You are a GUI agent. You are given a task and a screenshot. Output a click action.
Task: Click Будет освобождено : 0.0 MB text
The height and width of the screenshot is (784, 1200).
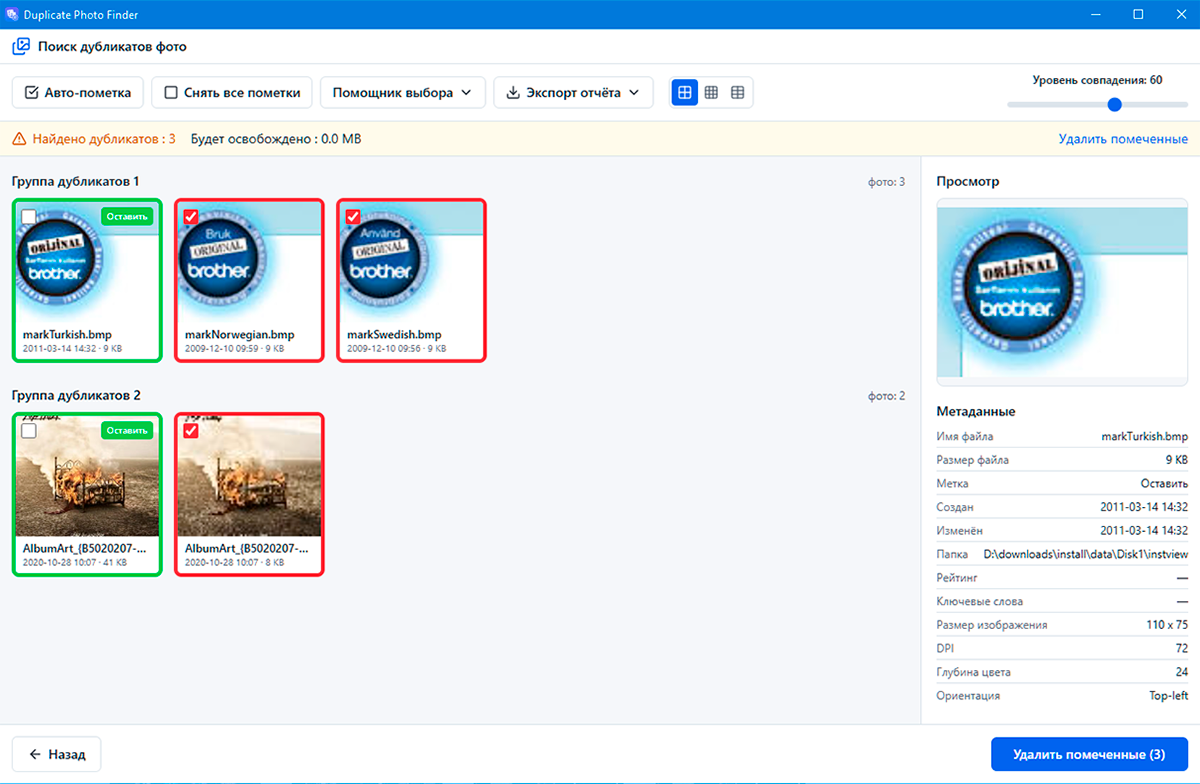[x=276, y=139]
